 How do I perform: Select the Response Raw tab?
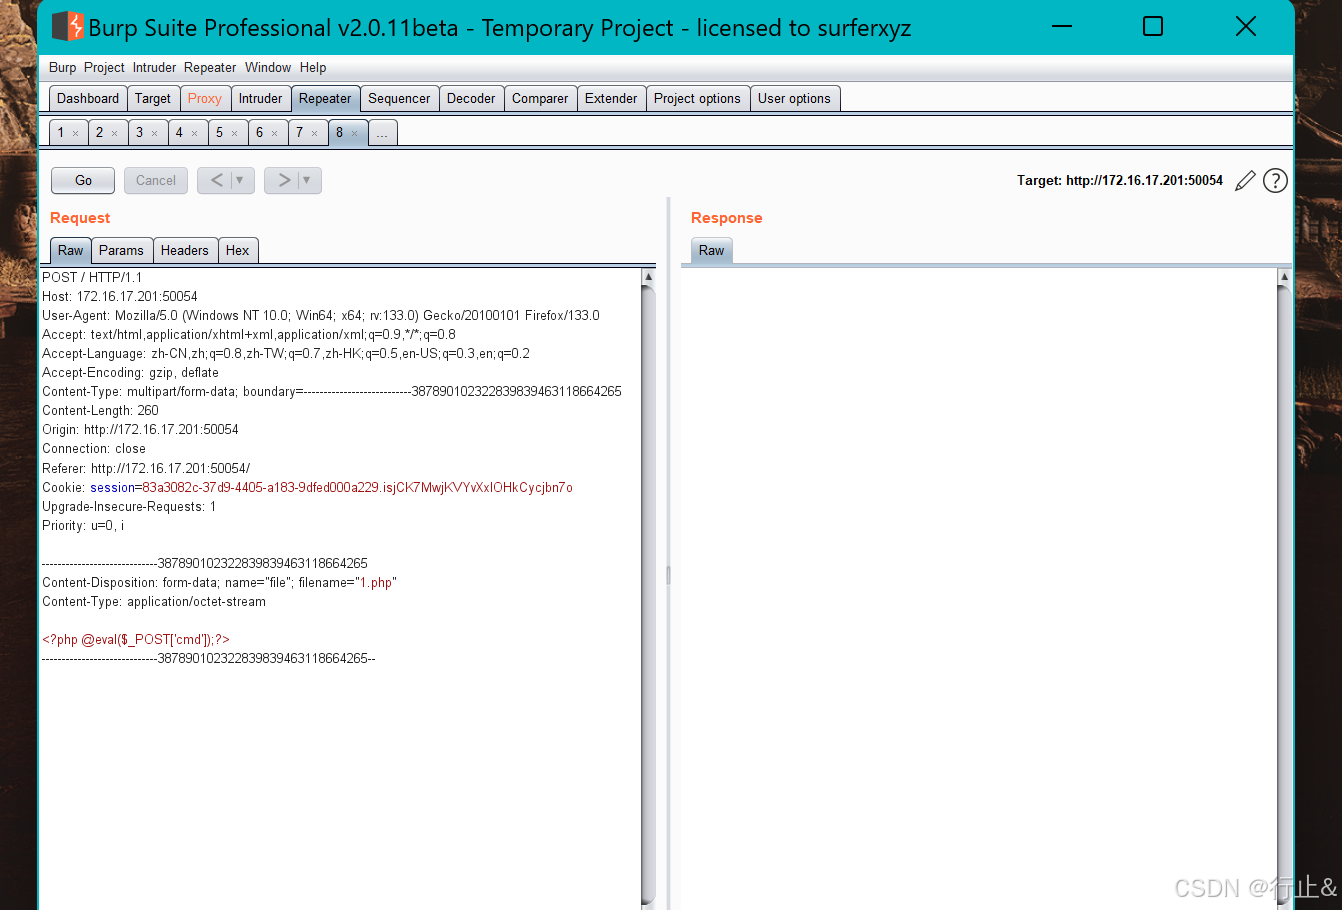[712, 250]
